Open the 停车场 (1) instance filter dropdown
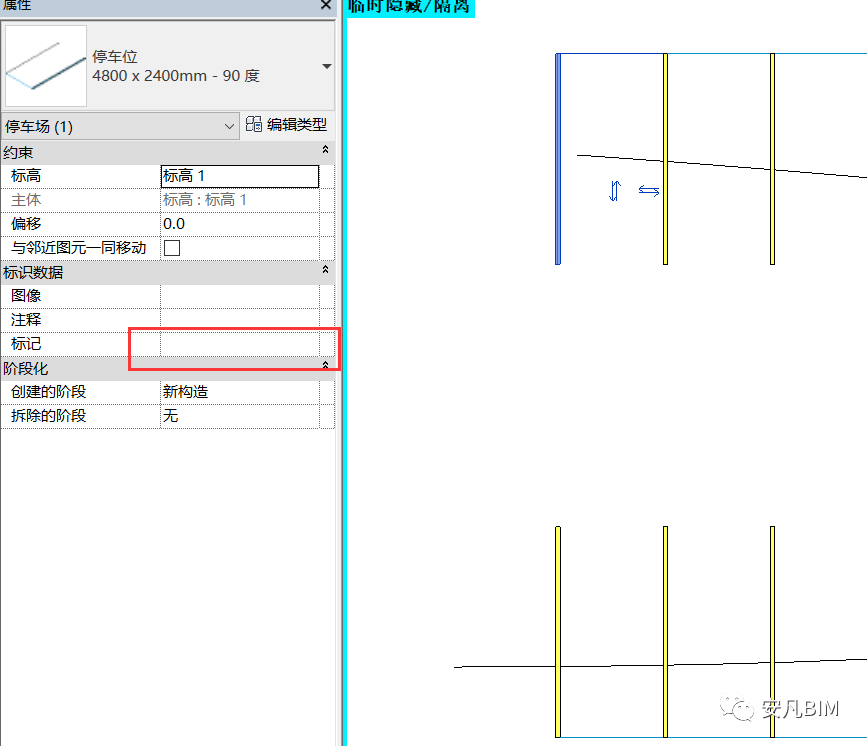 click(x=120, y=127)
